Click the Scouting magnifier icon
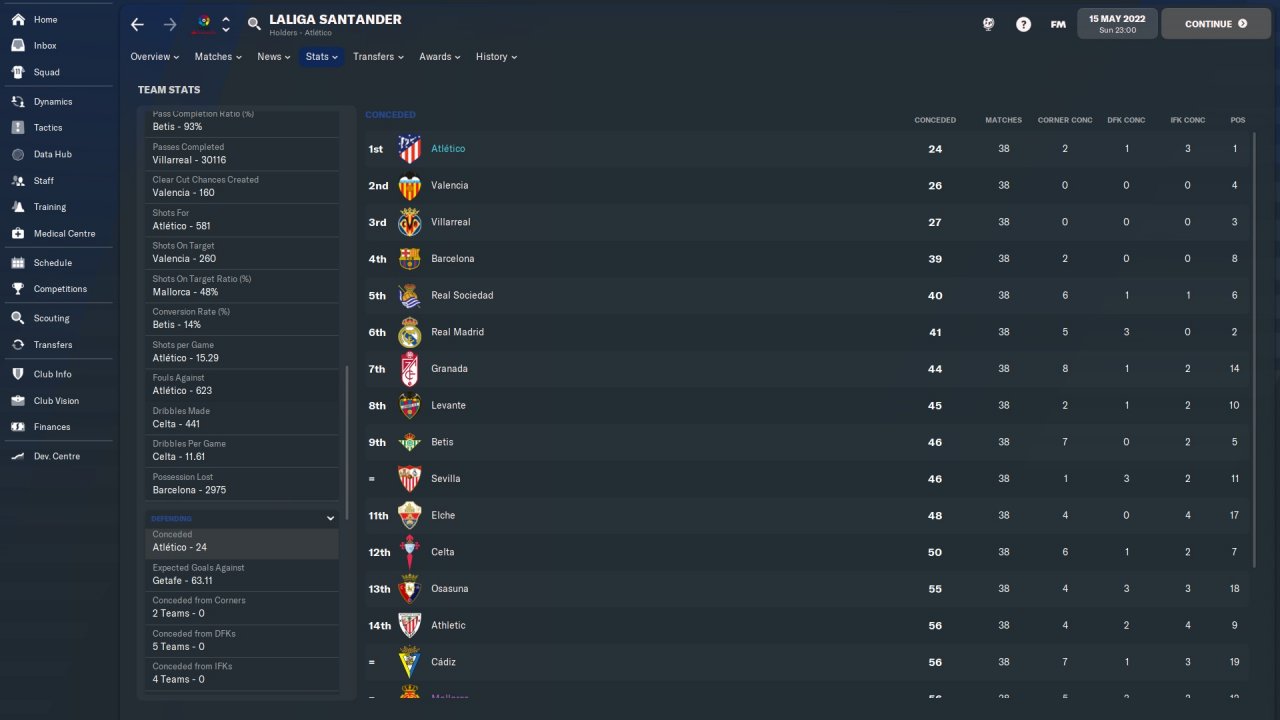This screenshot has width=1280, height=720. coord(18,318)
